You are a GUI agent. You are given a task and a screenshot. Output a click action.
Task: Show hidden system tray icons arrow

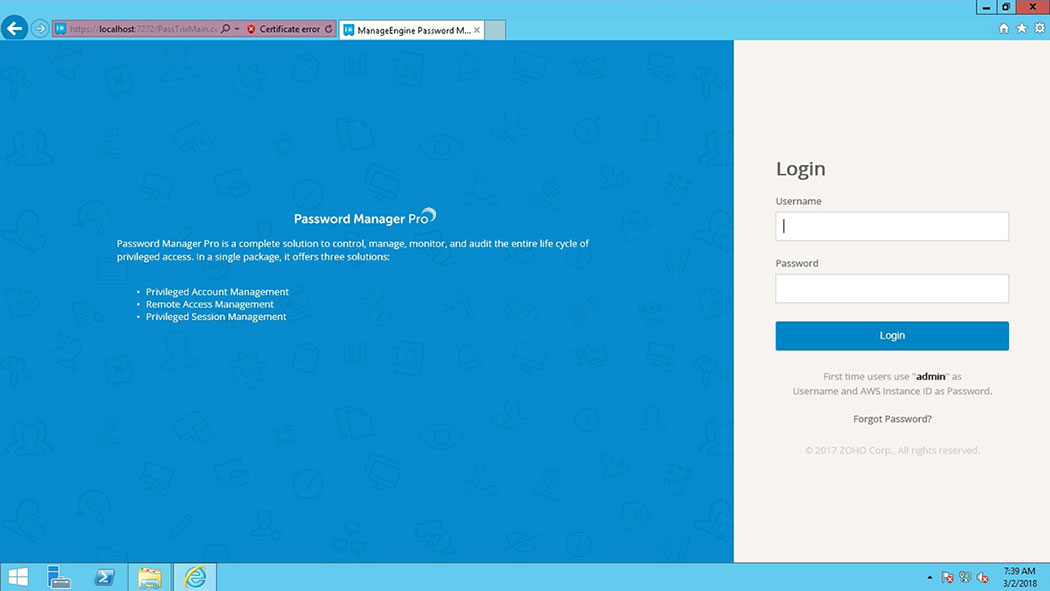click(x=929, y=577)
